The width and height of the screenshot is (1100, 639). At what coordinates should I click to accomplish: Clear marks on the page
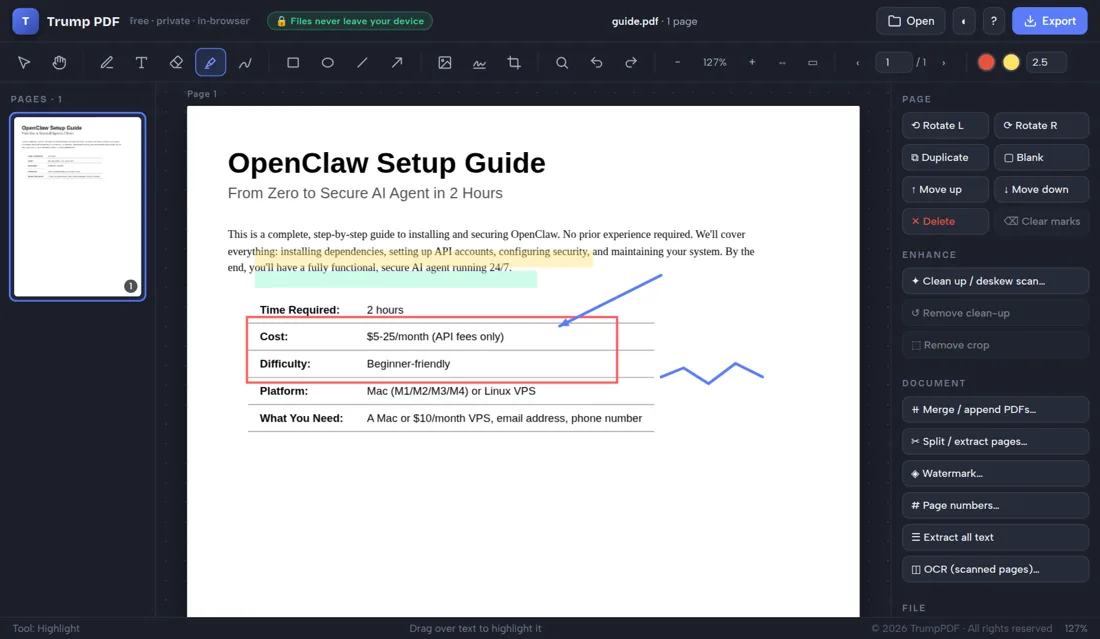[x=1041, y=221]
